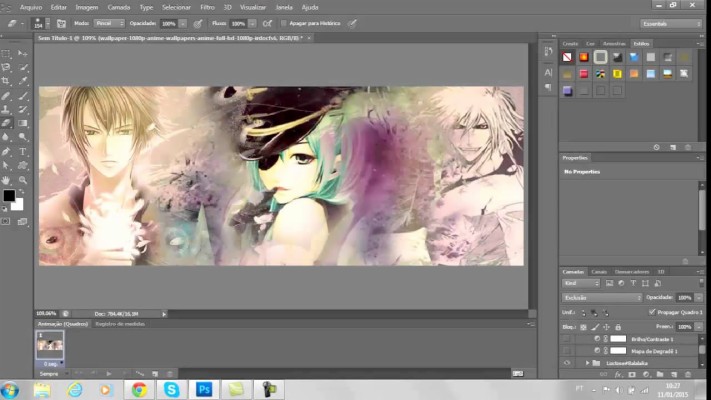Select the Pen tool
This screenshot has width=711, height=400.
(7, 152)
